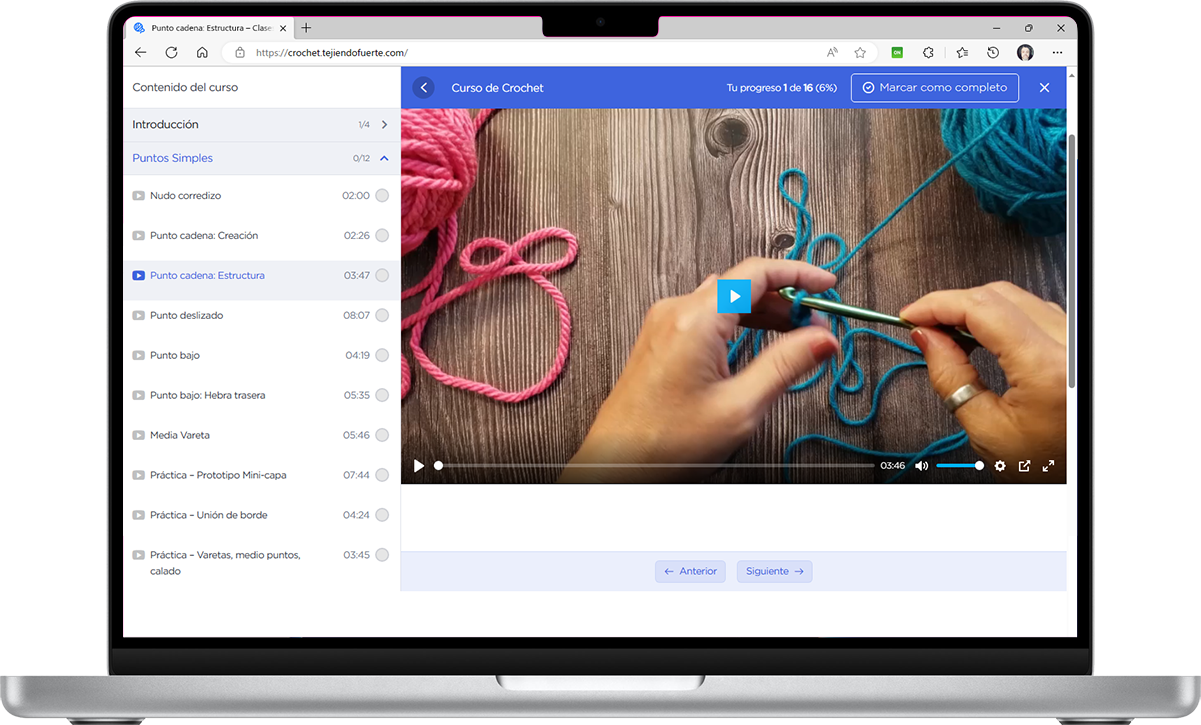Mark Nudo corredizo lesson circle complete
This screenshot has width=1201, height=725.
pos(382,196)
